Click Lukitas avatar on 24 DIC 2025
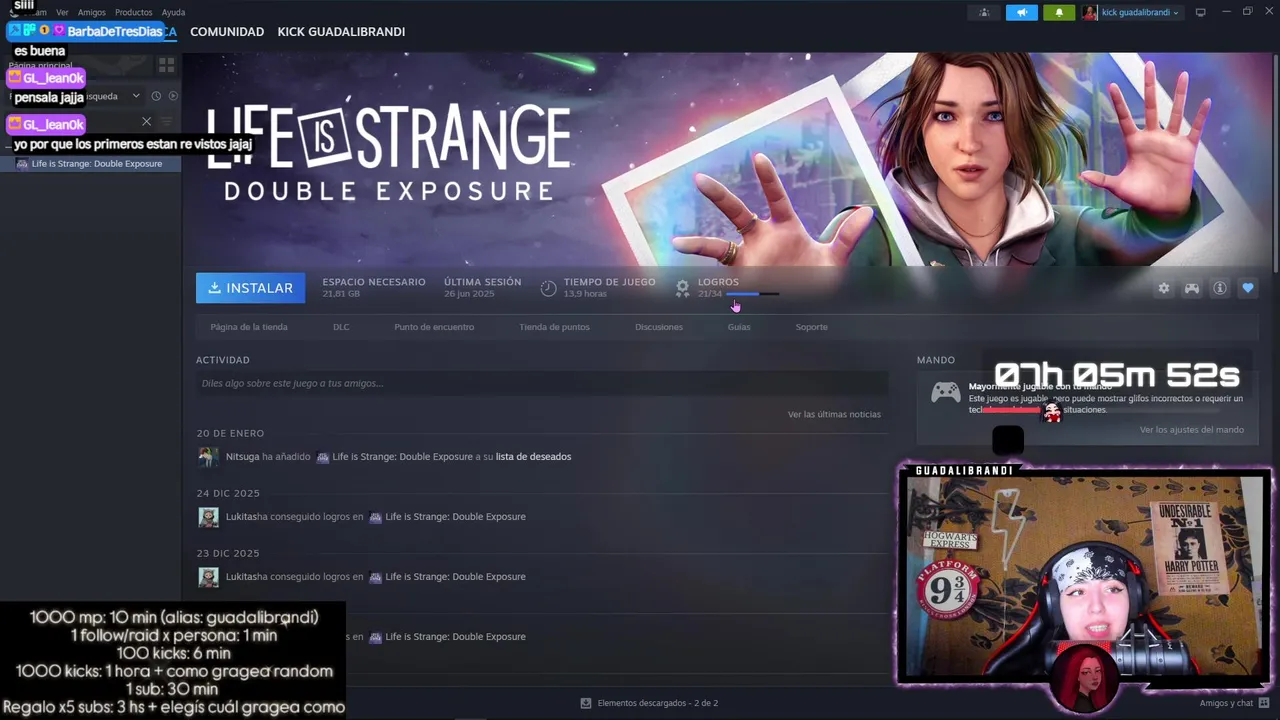 pos(208,517)
